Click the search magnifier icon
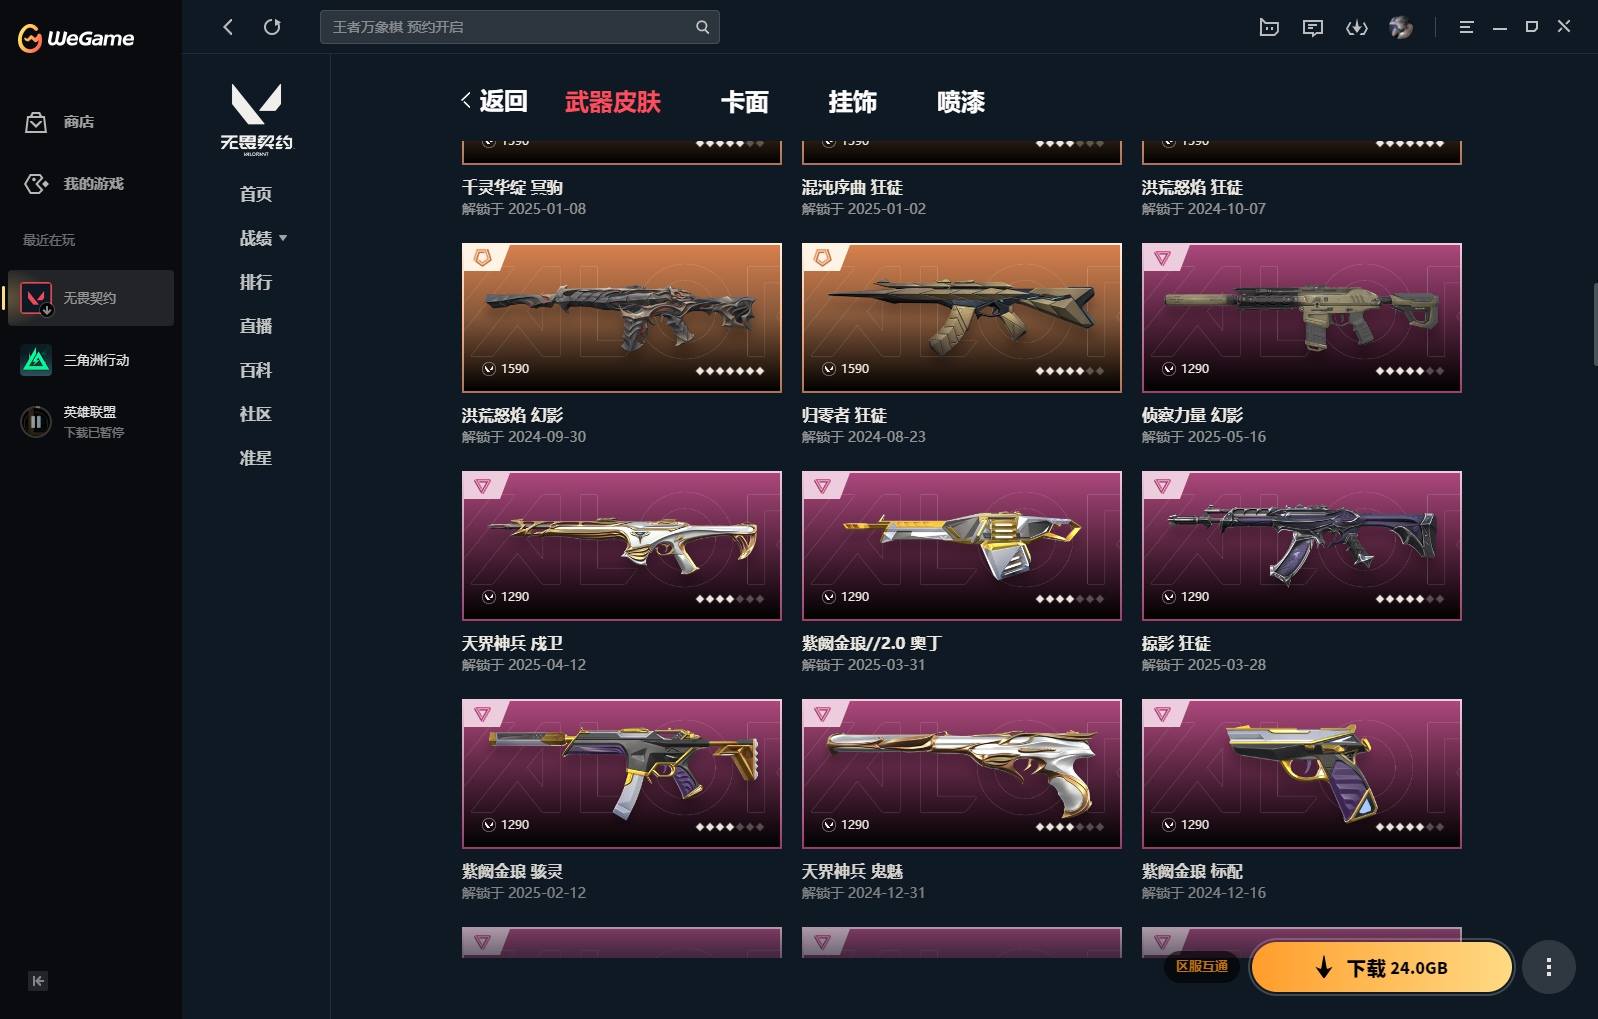 pos(702,27)
